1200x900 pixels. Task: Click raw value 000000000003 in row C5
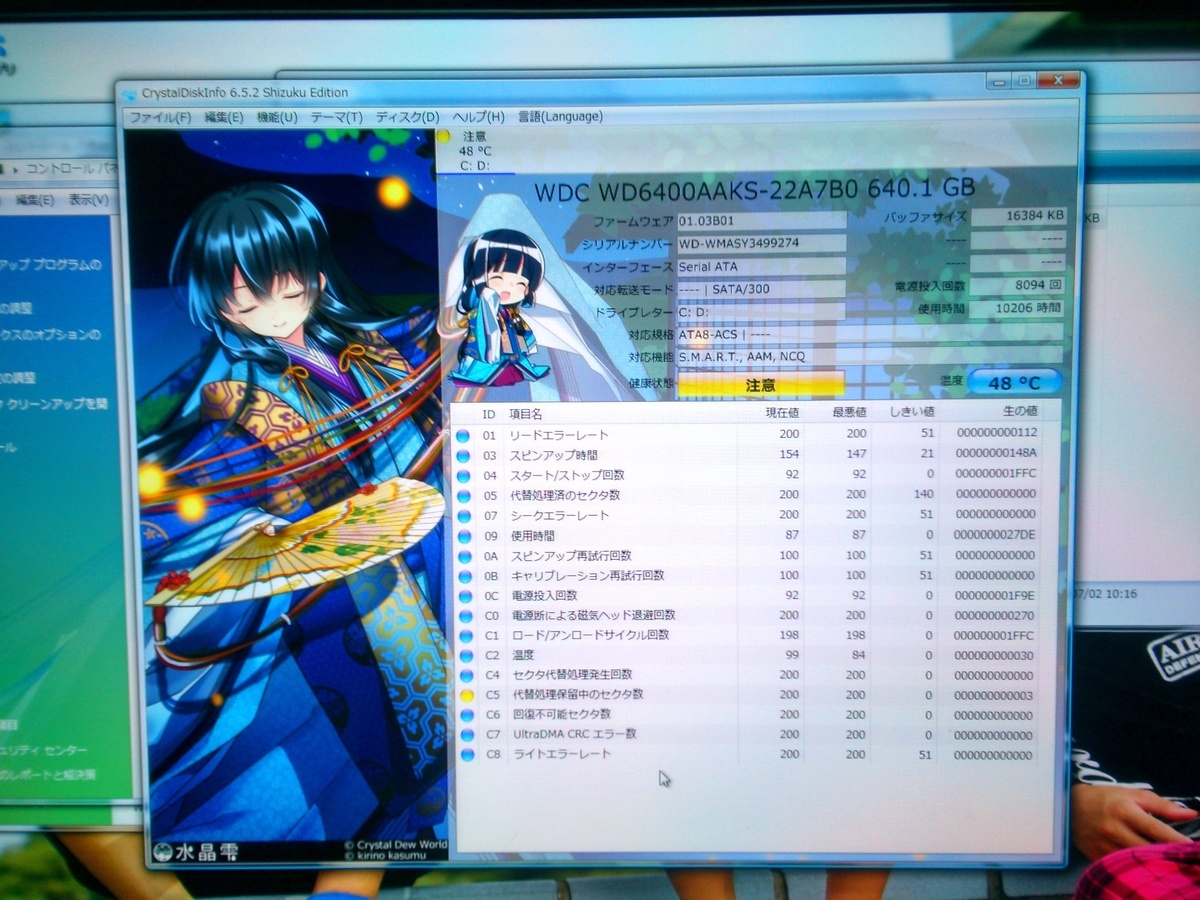[995, 695]
